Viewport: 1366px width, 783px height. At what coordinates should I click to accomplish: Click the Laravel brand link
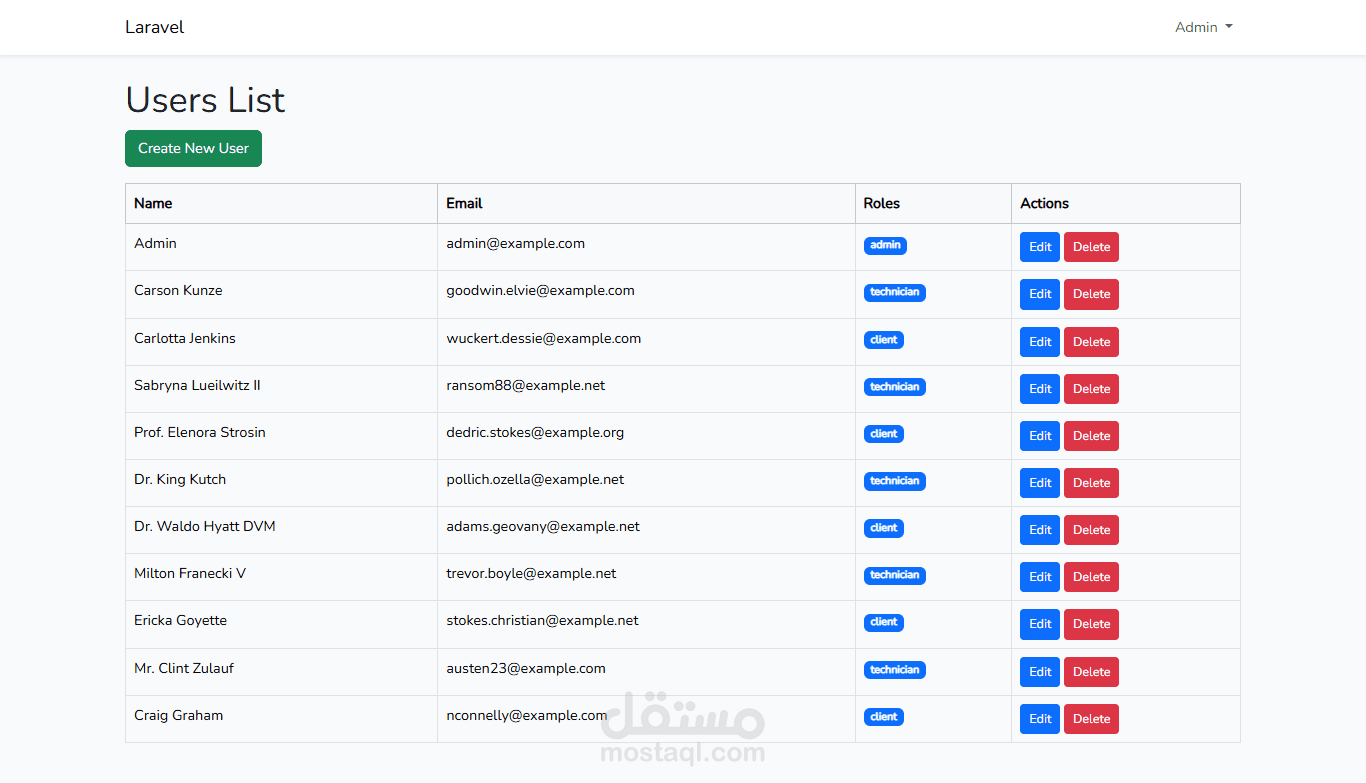click(x=154, y=27)
